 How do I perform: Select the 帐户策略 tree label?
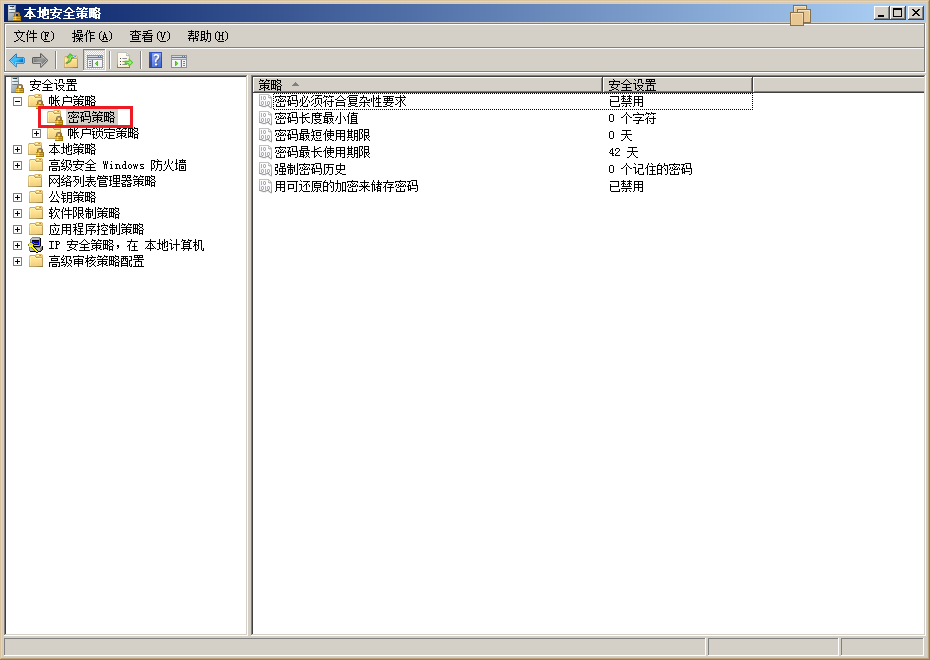coord(72,101)
